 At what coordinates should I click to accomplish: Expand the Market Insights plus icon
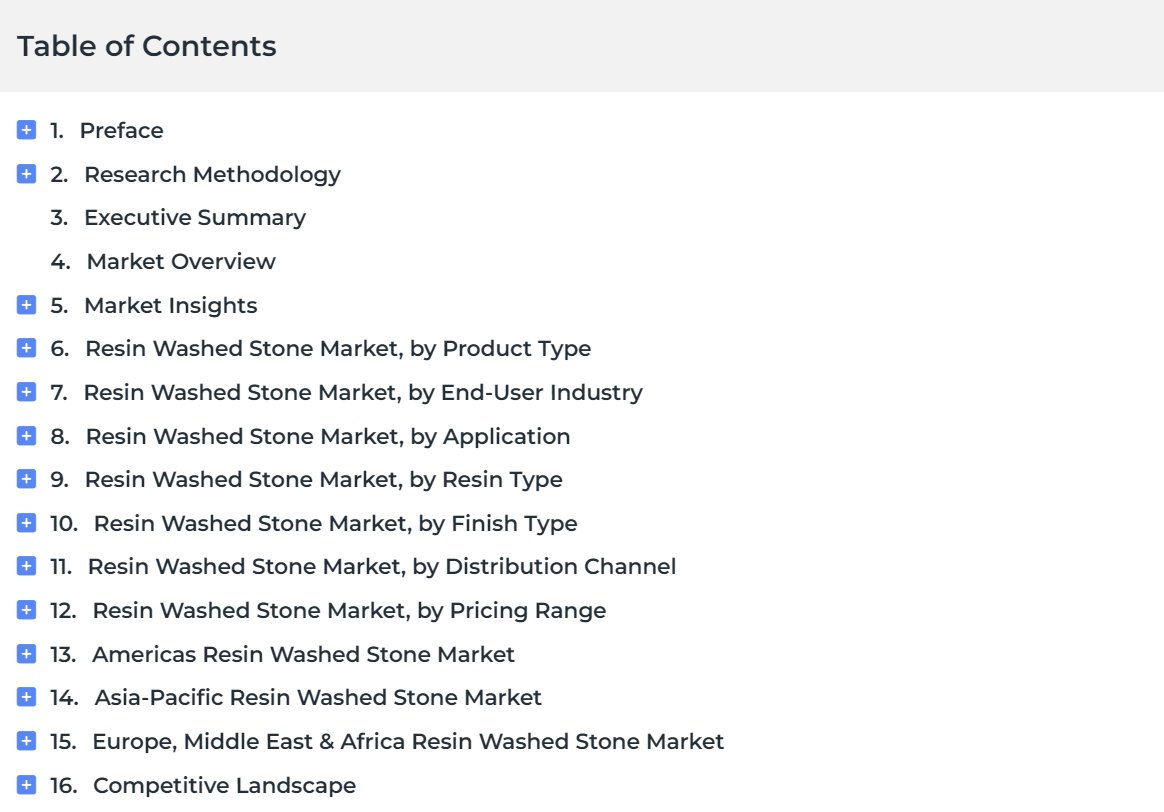[26, 305]
